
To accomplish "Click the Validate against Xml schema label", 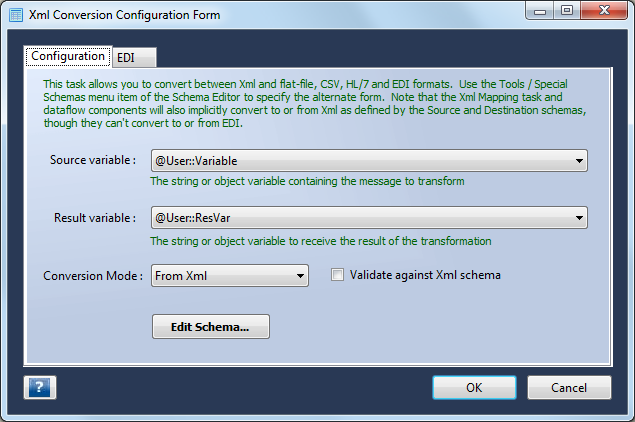I will coord(425,275).
